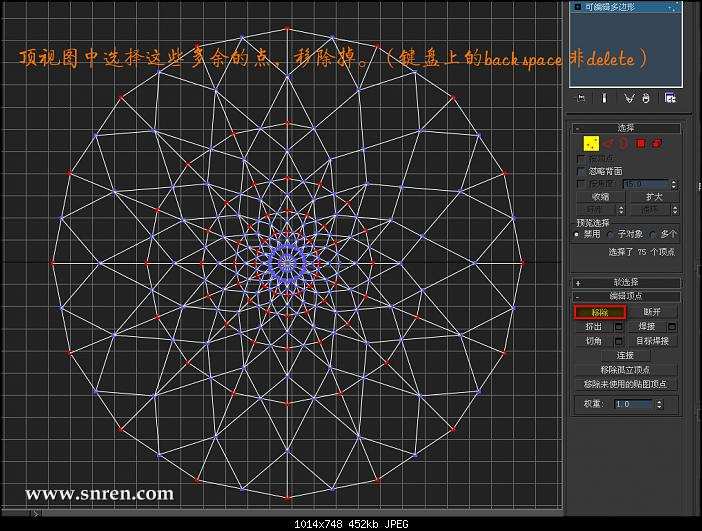702x531 pixels.
Task: Click Grow (扩大) selection button
Action: (654, 197)
